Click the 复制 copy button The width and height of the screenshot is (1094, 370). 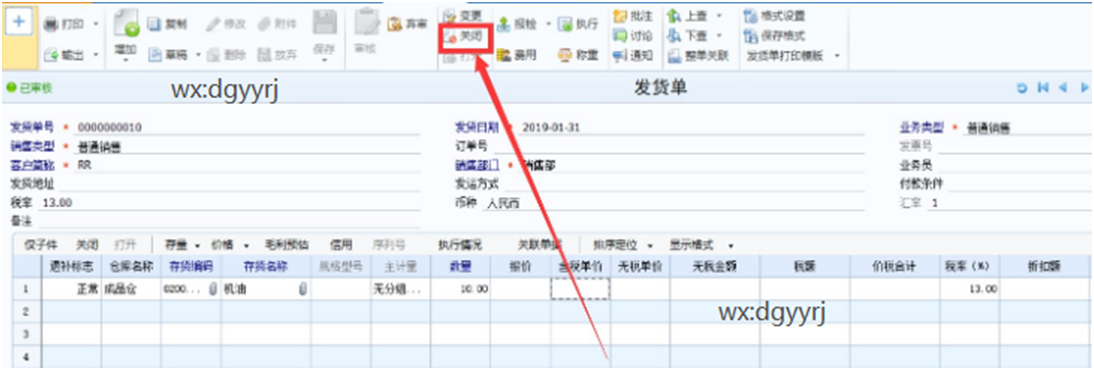[168, 24]
